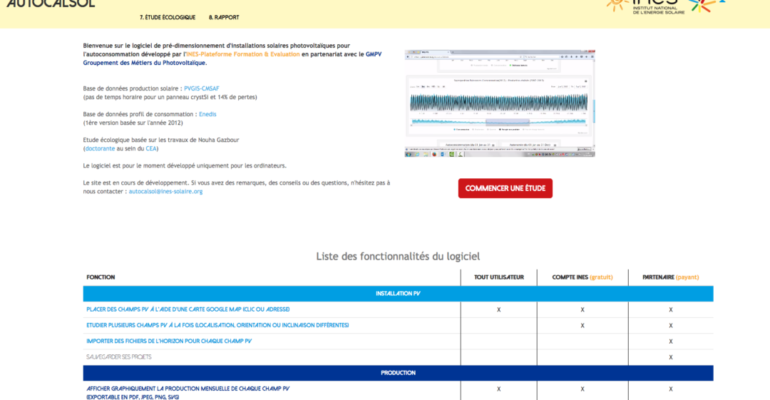
Task: Open the PVGIS-CMSAF database link
Action: [x=201, y=89]
